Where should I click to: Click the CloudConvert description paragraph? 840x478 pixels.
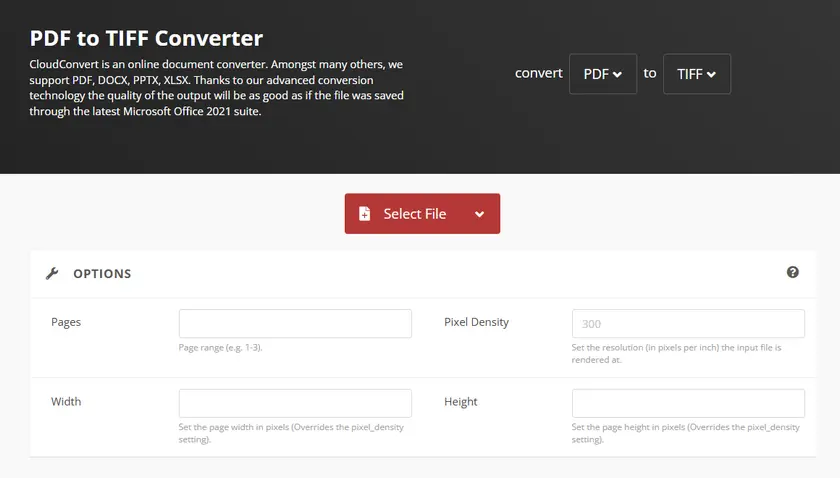click(x=217, y=88)
